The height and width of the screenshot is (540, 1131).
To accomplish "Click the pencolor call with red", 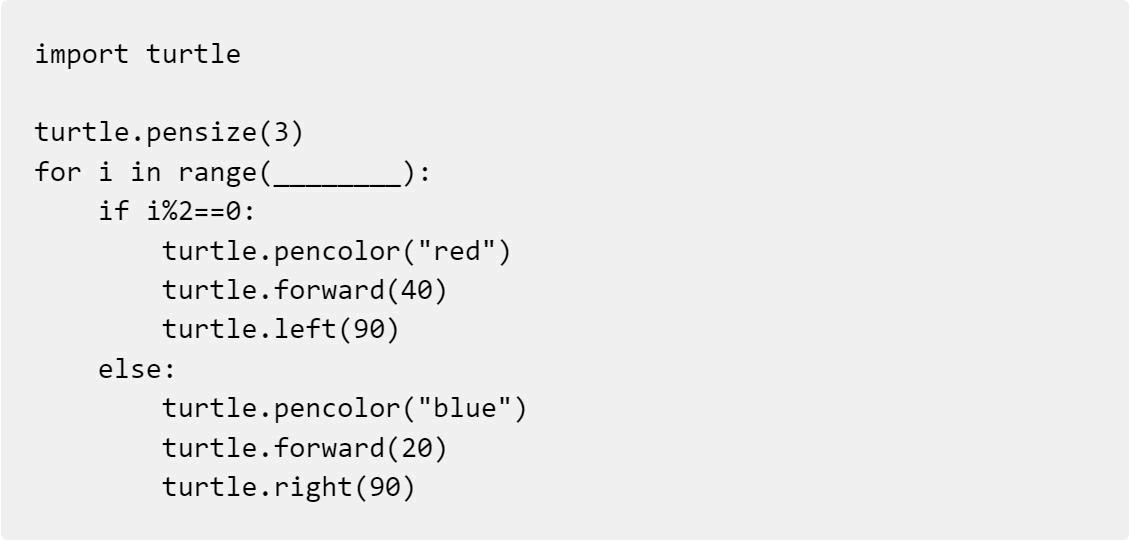I will click(337, 252).
